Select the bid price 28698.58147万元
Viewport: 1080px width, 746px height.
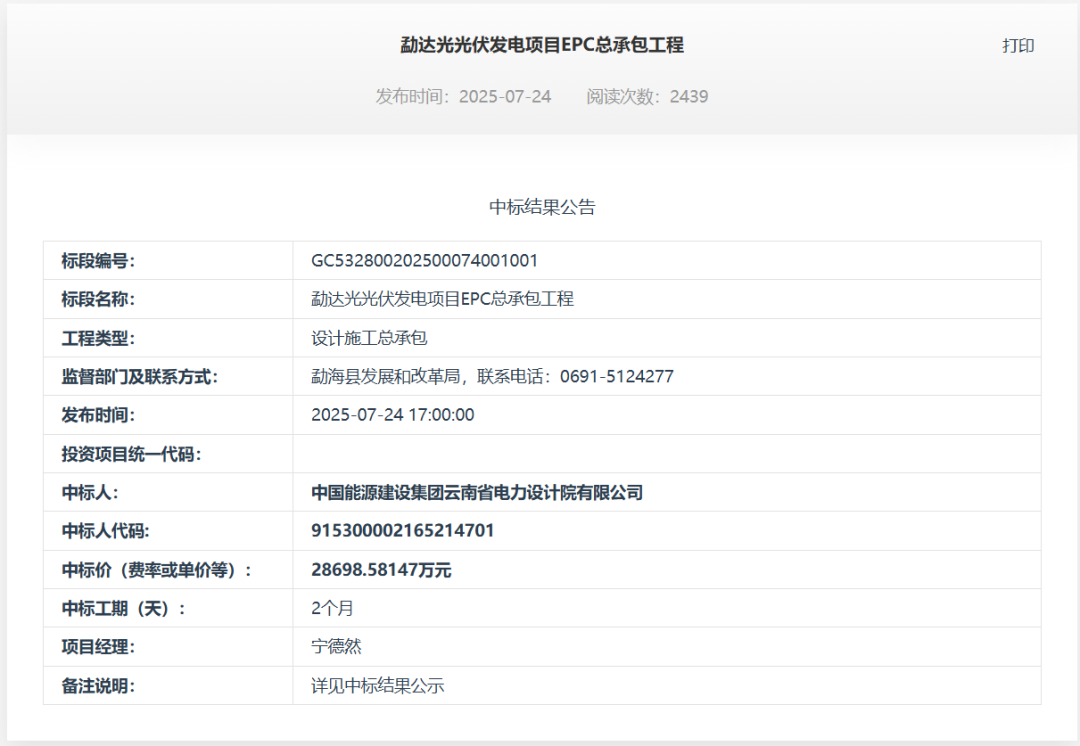(381, 570)
